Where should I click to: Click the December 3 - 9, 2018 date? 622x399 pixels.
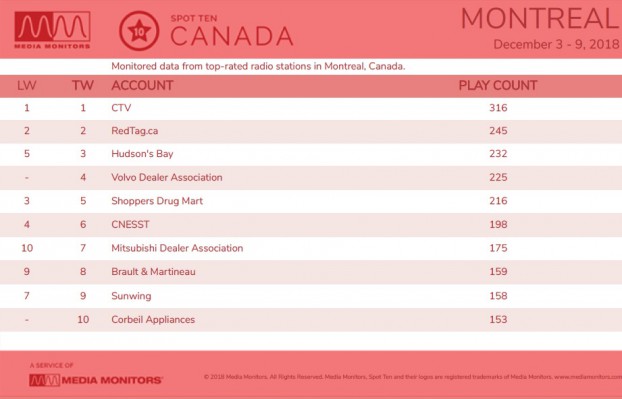coord(556,44)
